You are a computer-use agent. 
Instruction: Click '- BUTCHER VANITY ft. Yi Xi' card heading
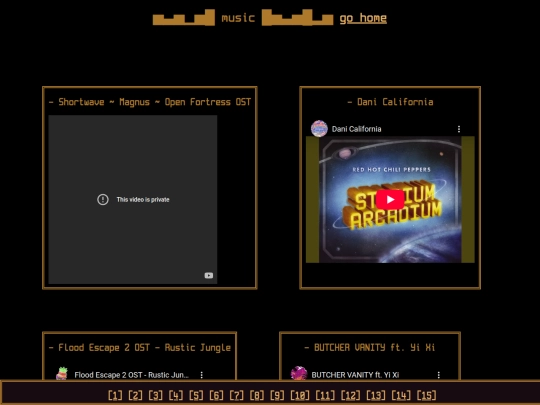pyautogui.click(x=370, y=347)
